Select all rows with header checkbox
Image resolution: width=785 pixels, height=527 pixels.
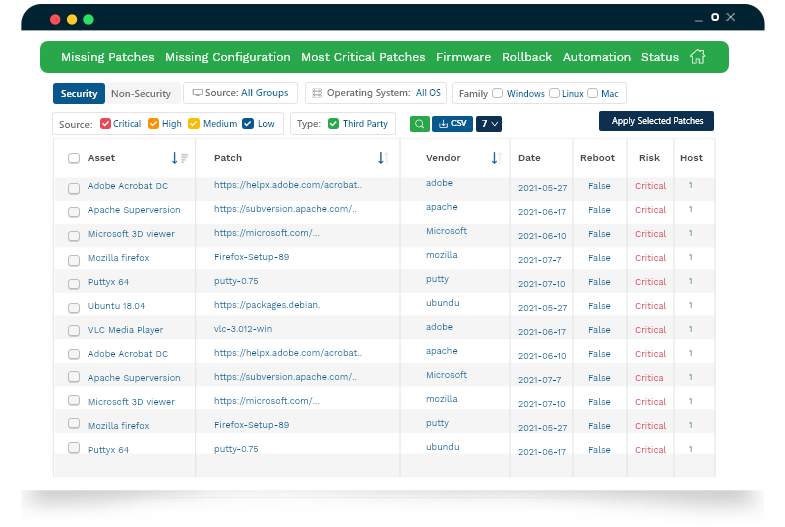click(x=74, y=158)
